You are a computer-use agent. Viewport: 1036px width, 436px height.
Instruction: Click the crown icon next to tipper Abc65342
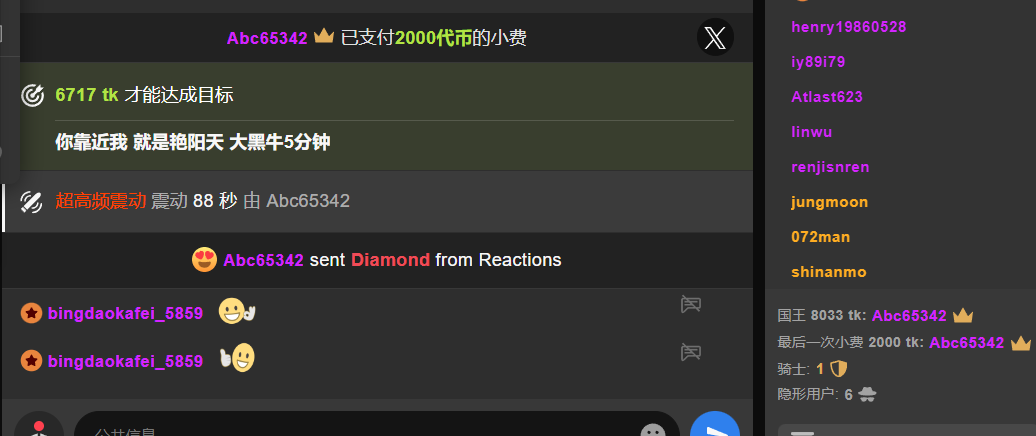click(324, 37)
